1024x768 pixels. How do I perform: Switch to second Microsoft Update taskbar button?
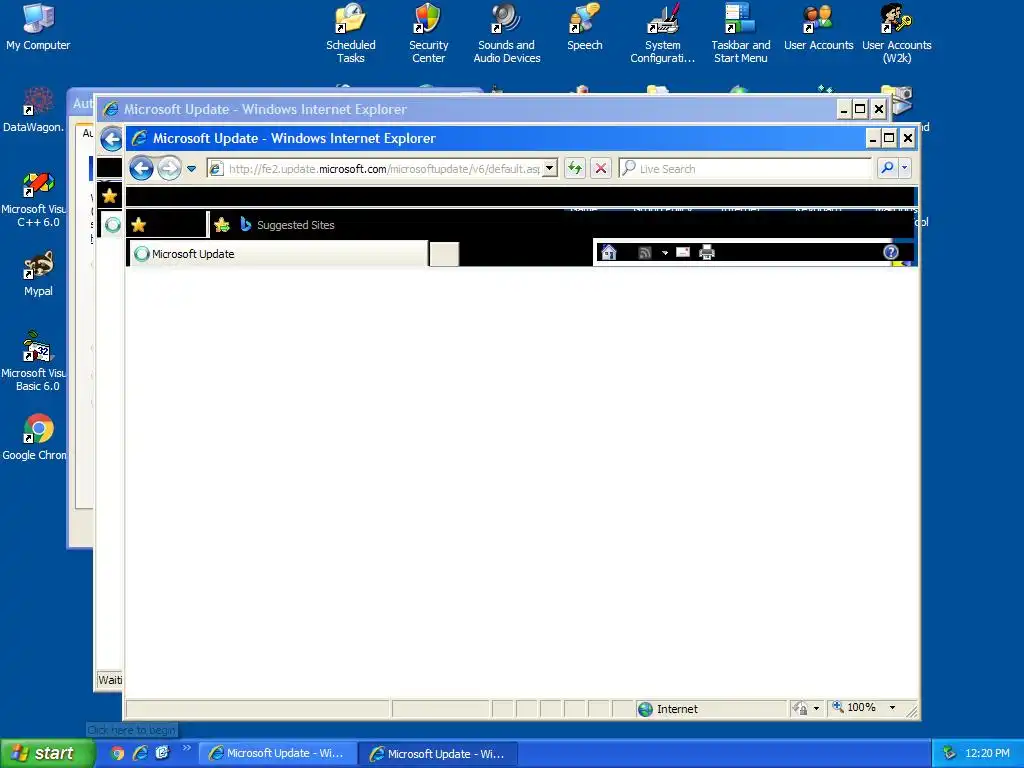439,754
